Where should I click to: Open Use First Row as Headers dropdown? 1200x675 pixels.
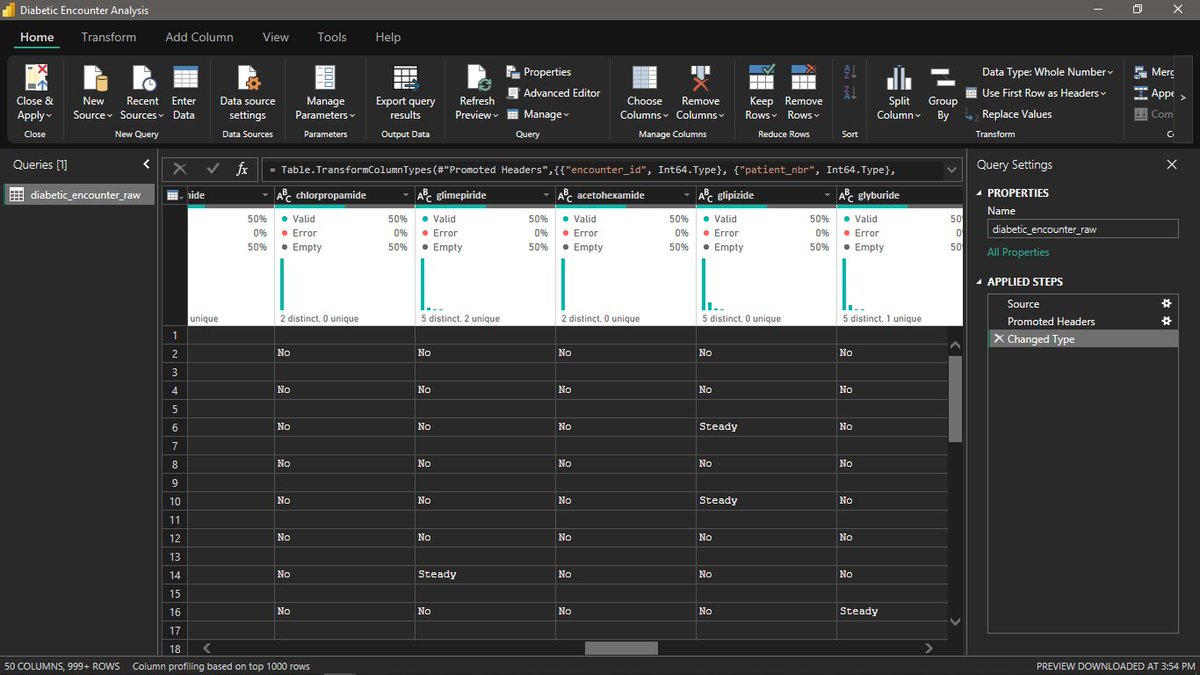point(1035,93)
